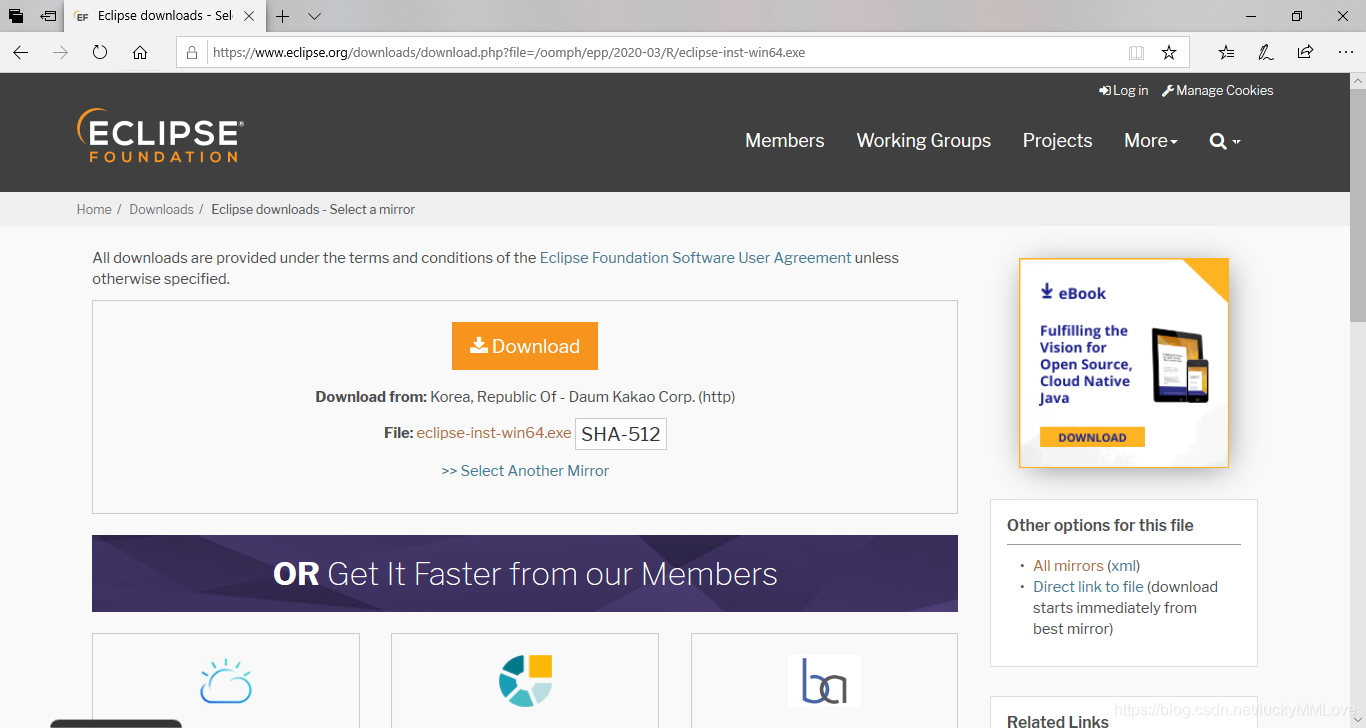This screenshot has width=1366, height=728.
Task: Click the padlock site security icon
Action: [194, 52]
